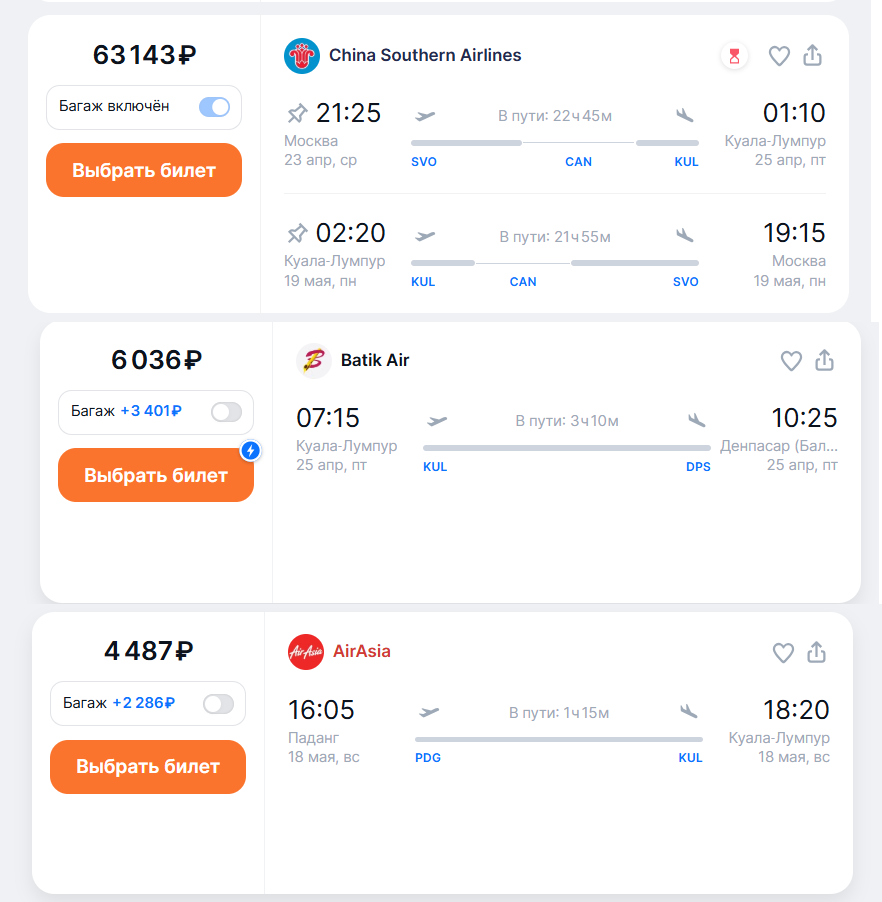The height and width of the screenshot is (902, 882).
Task: Click the blue lightning badge on Batik button
Action: pos(251,451)
